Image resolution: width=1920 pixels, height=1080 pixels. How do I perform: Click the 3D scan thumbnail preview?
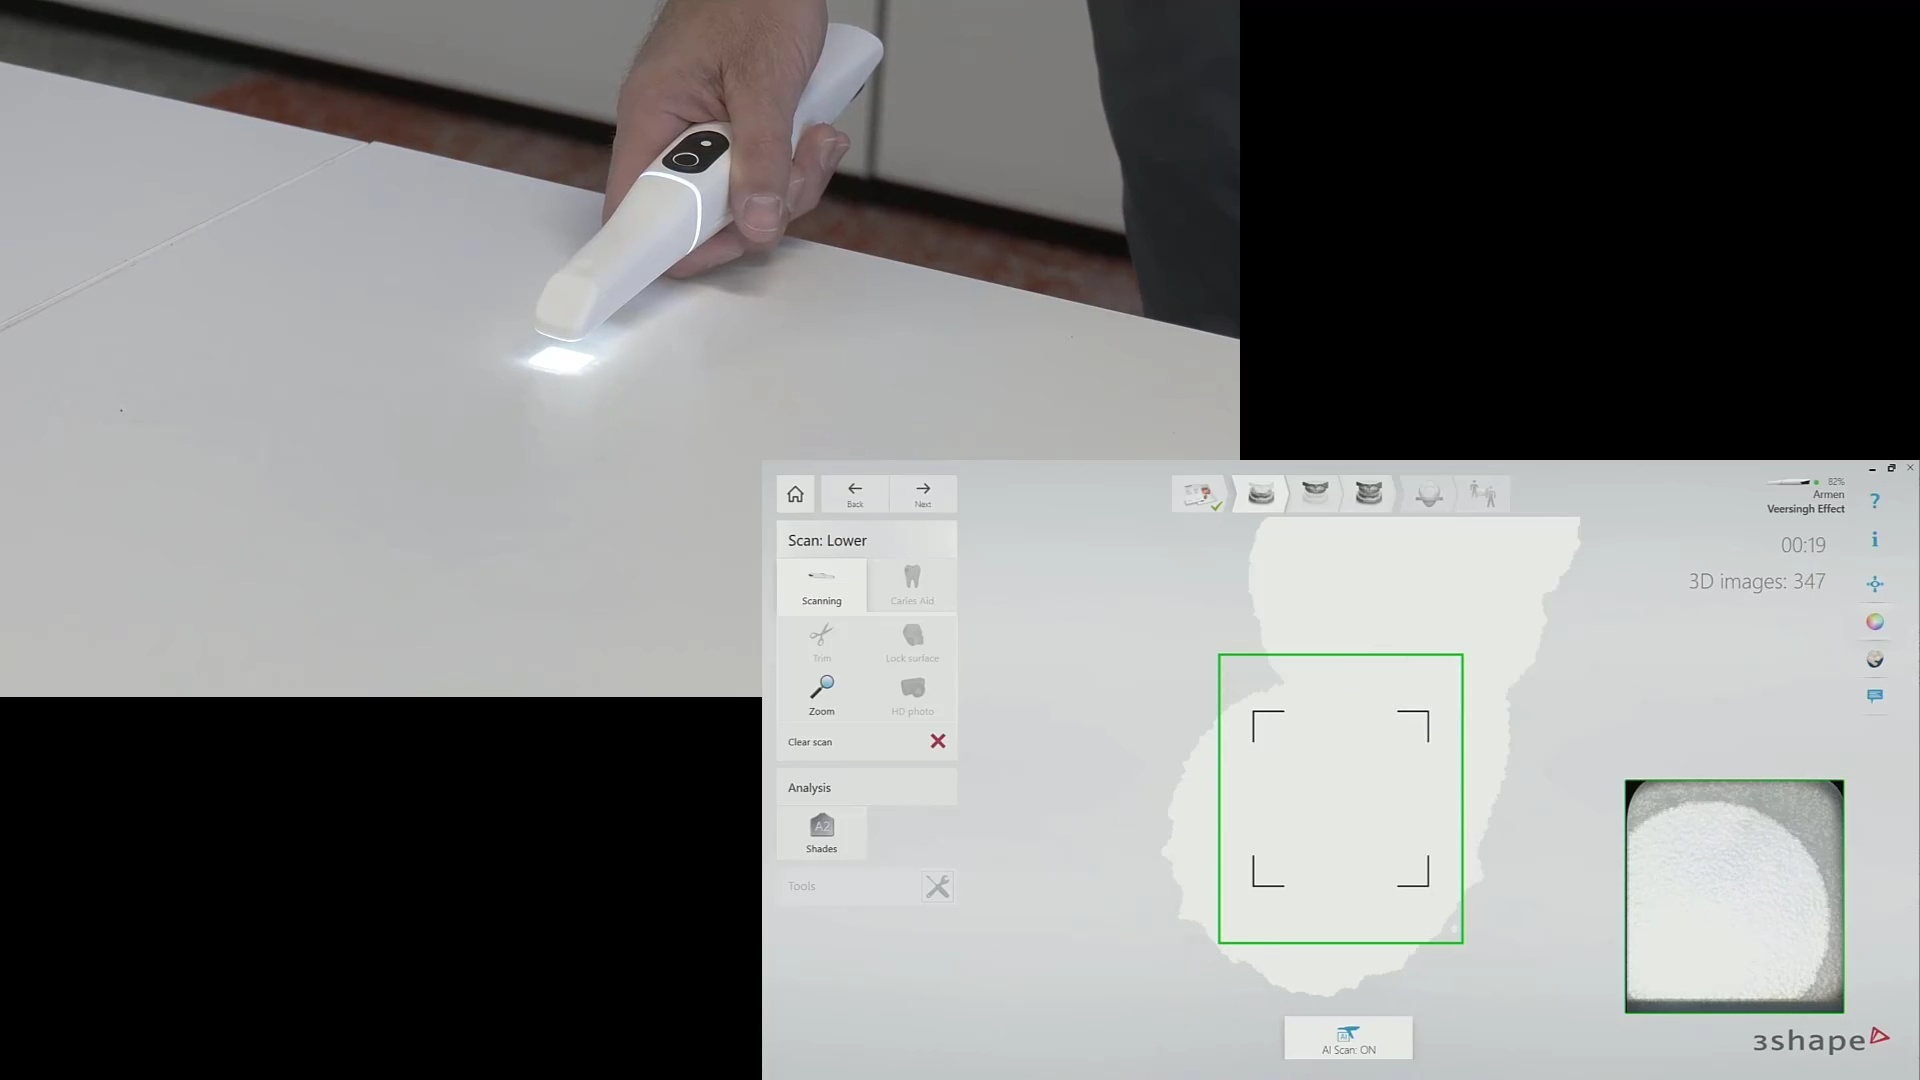click(x=1735, y=895)
